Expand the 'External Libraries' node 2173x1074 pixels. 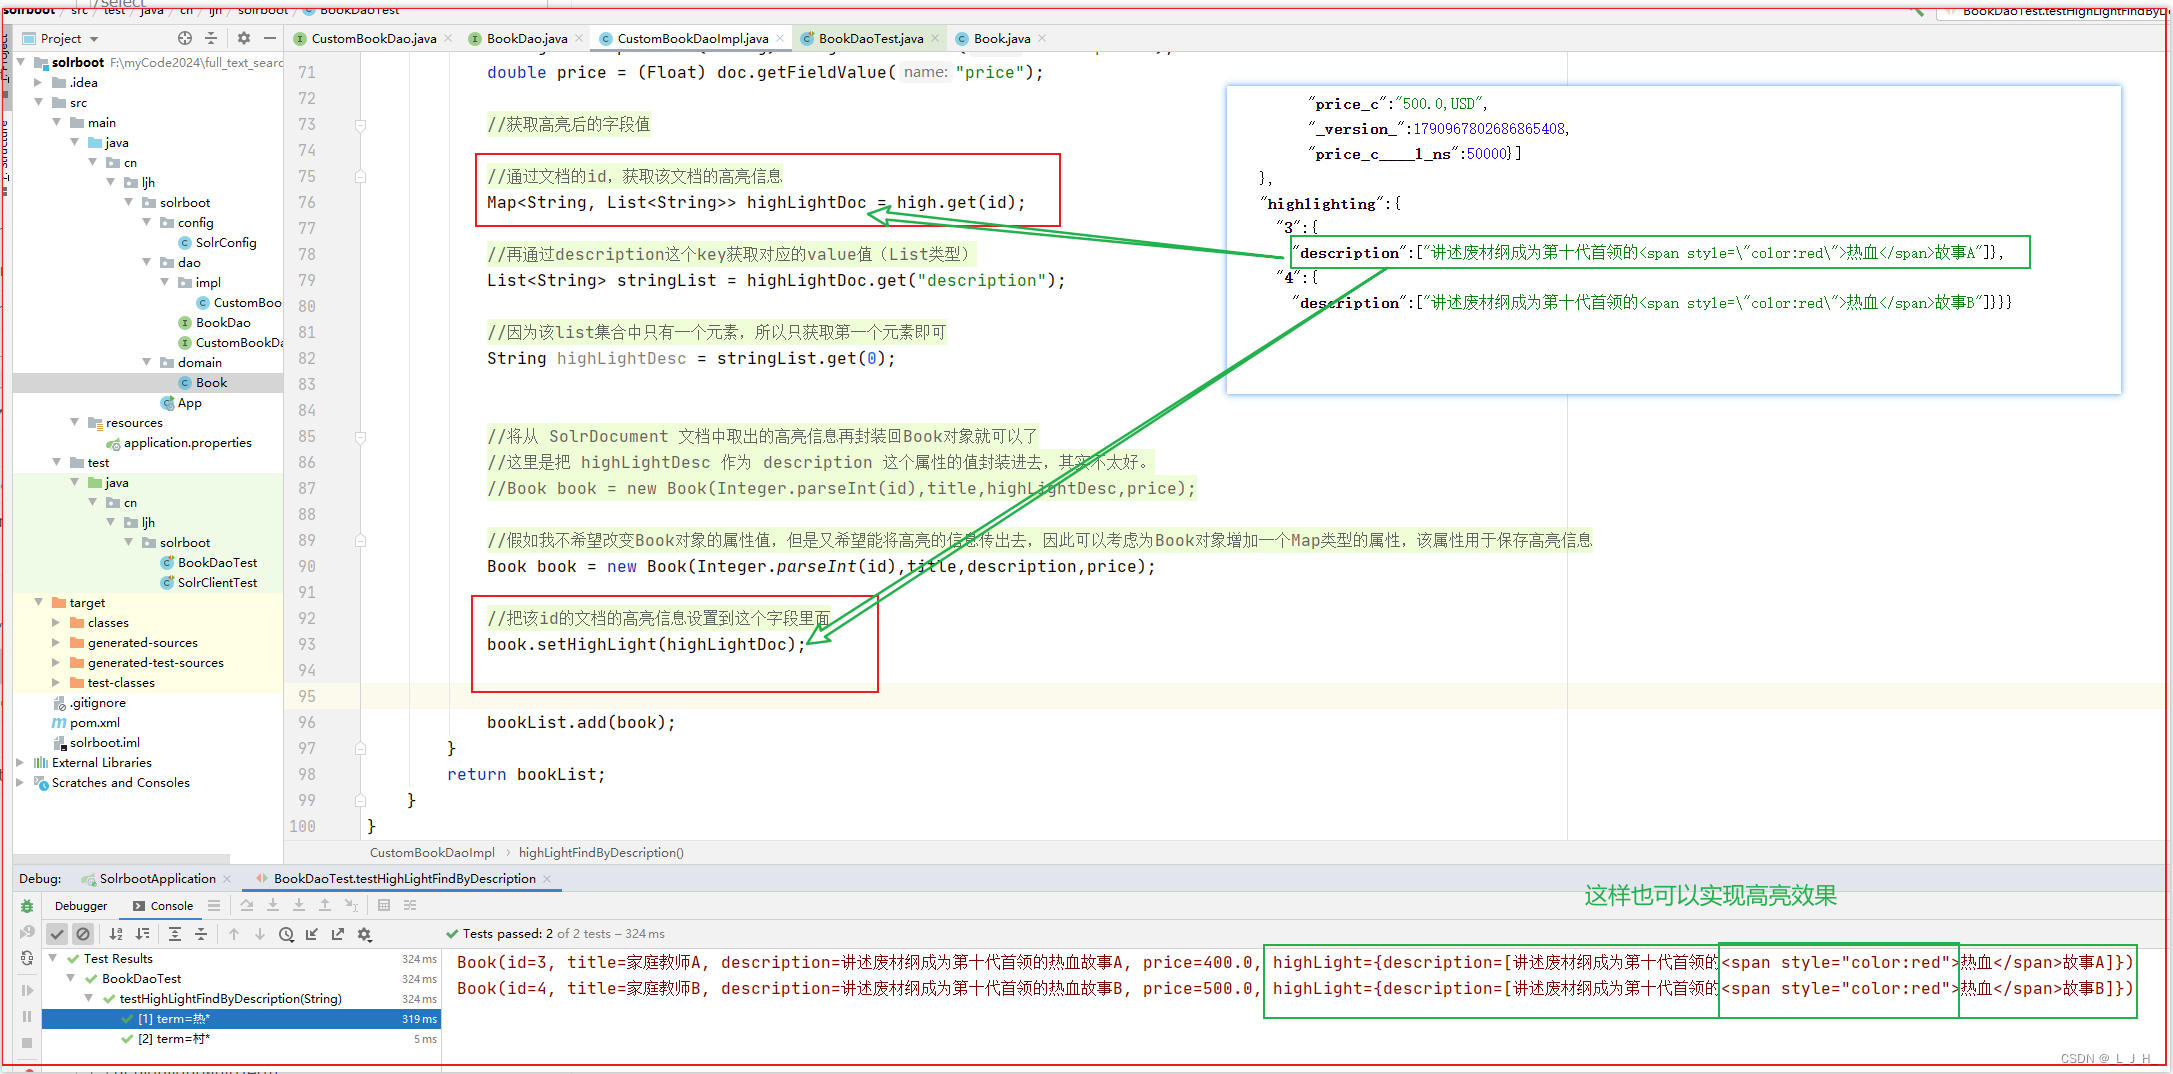20,762
